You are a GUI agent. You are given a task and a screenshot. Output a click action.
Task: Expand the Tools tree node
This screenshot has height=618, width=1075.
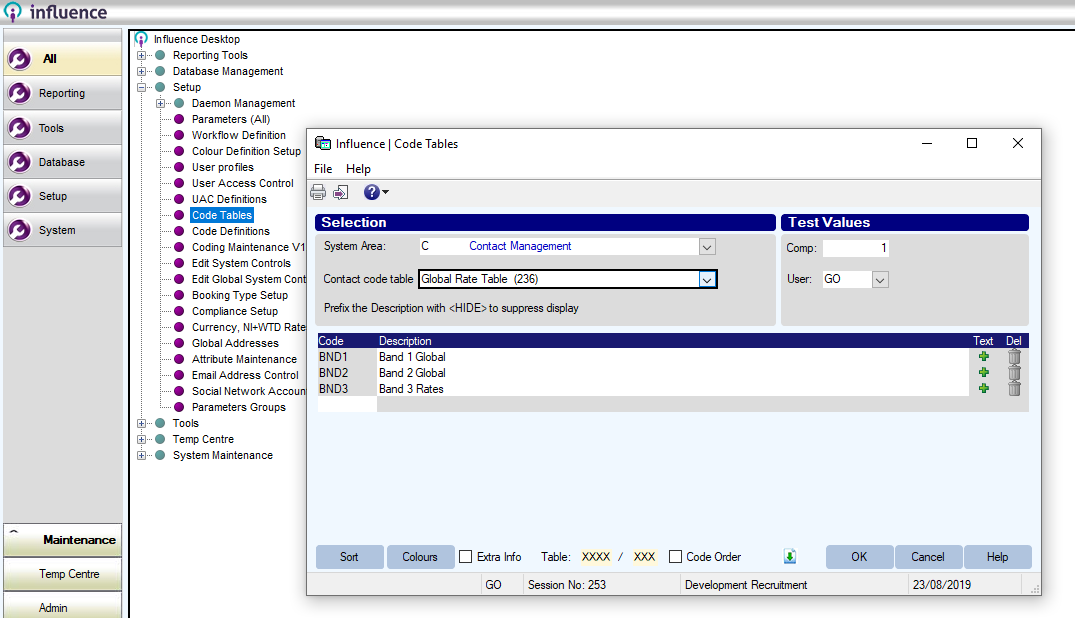pyautogui.click(x=141, y=423)
